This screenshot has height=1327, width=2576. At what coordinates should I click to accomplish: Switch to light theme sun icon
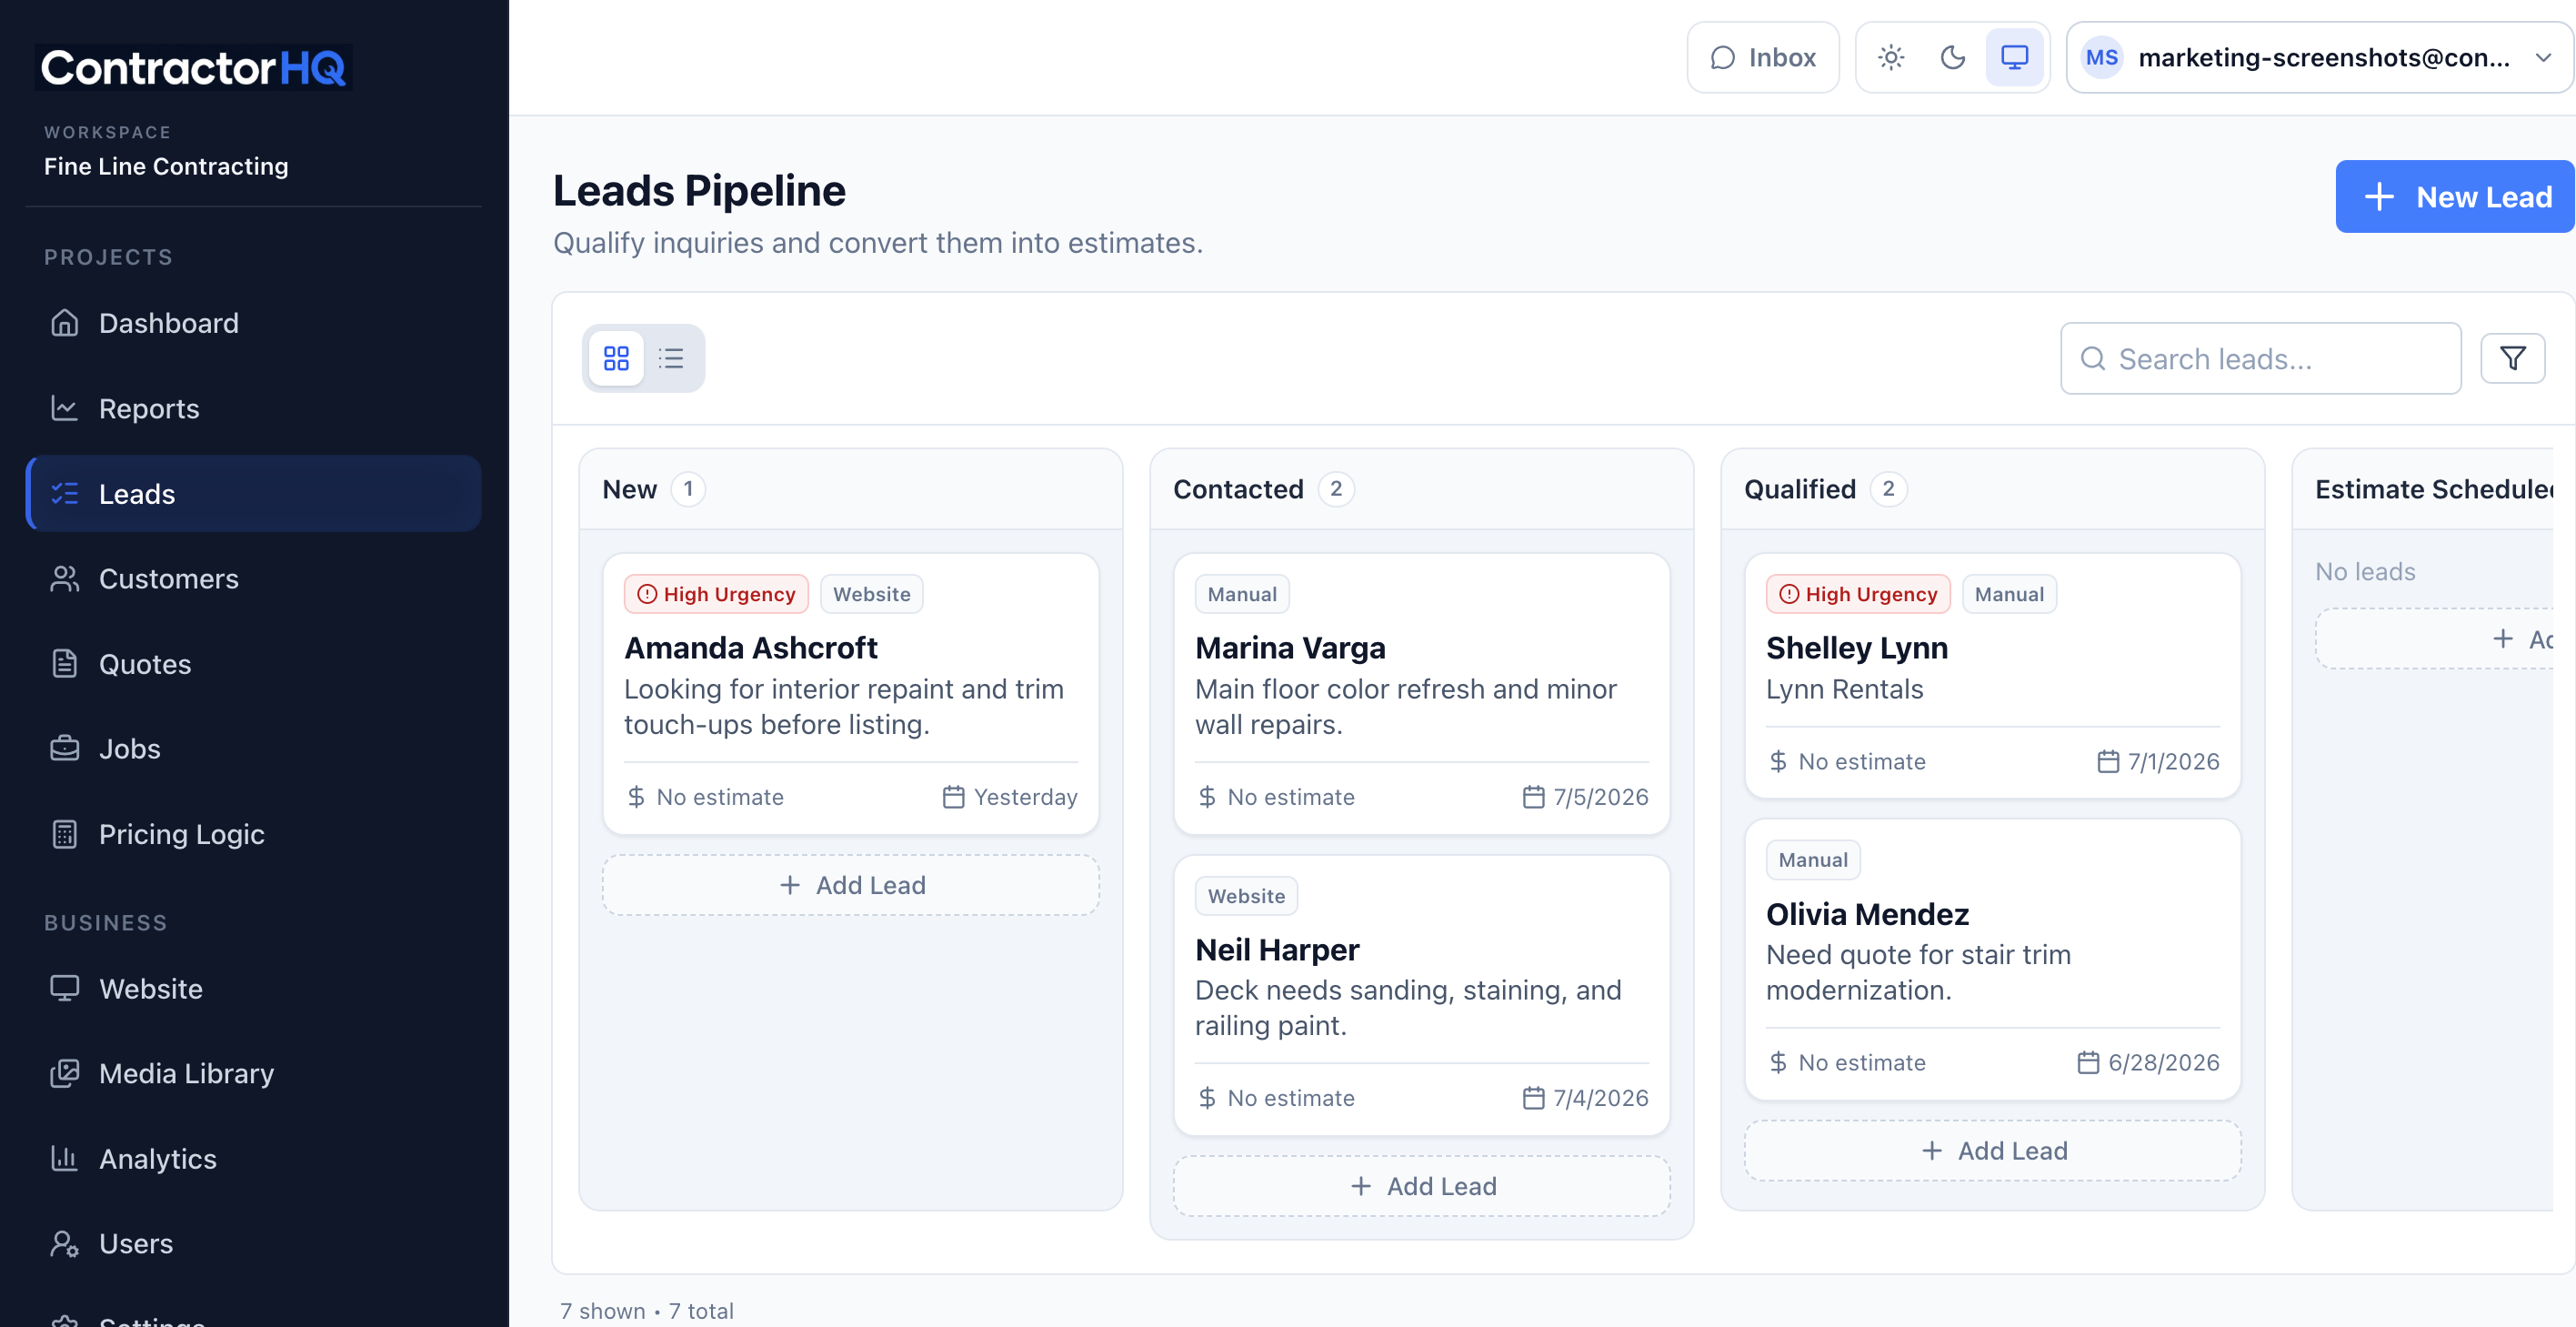click(x=1891, y=58)
